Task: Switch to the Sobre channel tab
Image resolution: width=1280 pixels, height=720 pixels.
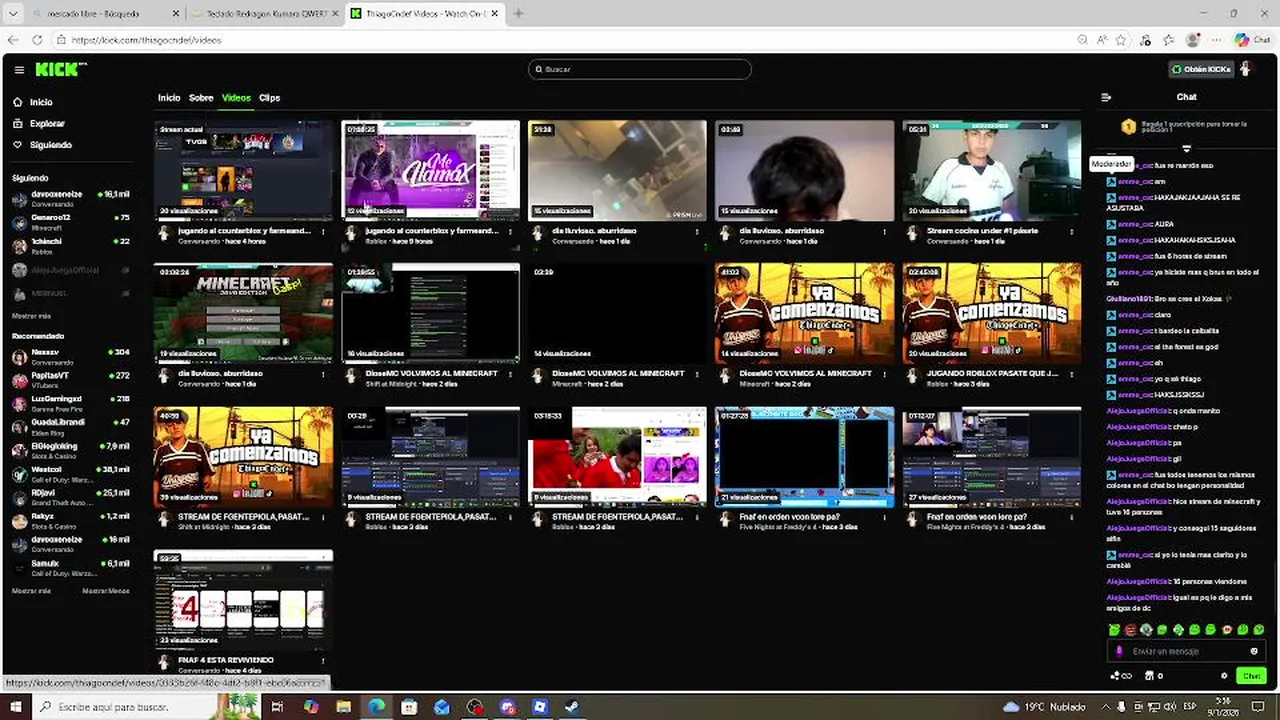Action: (201, 98)
